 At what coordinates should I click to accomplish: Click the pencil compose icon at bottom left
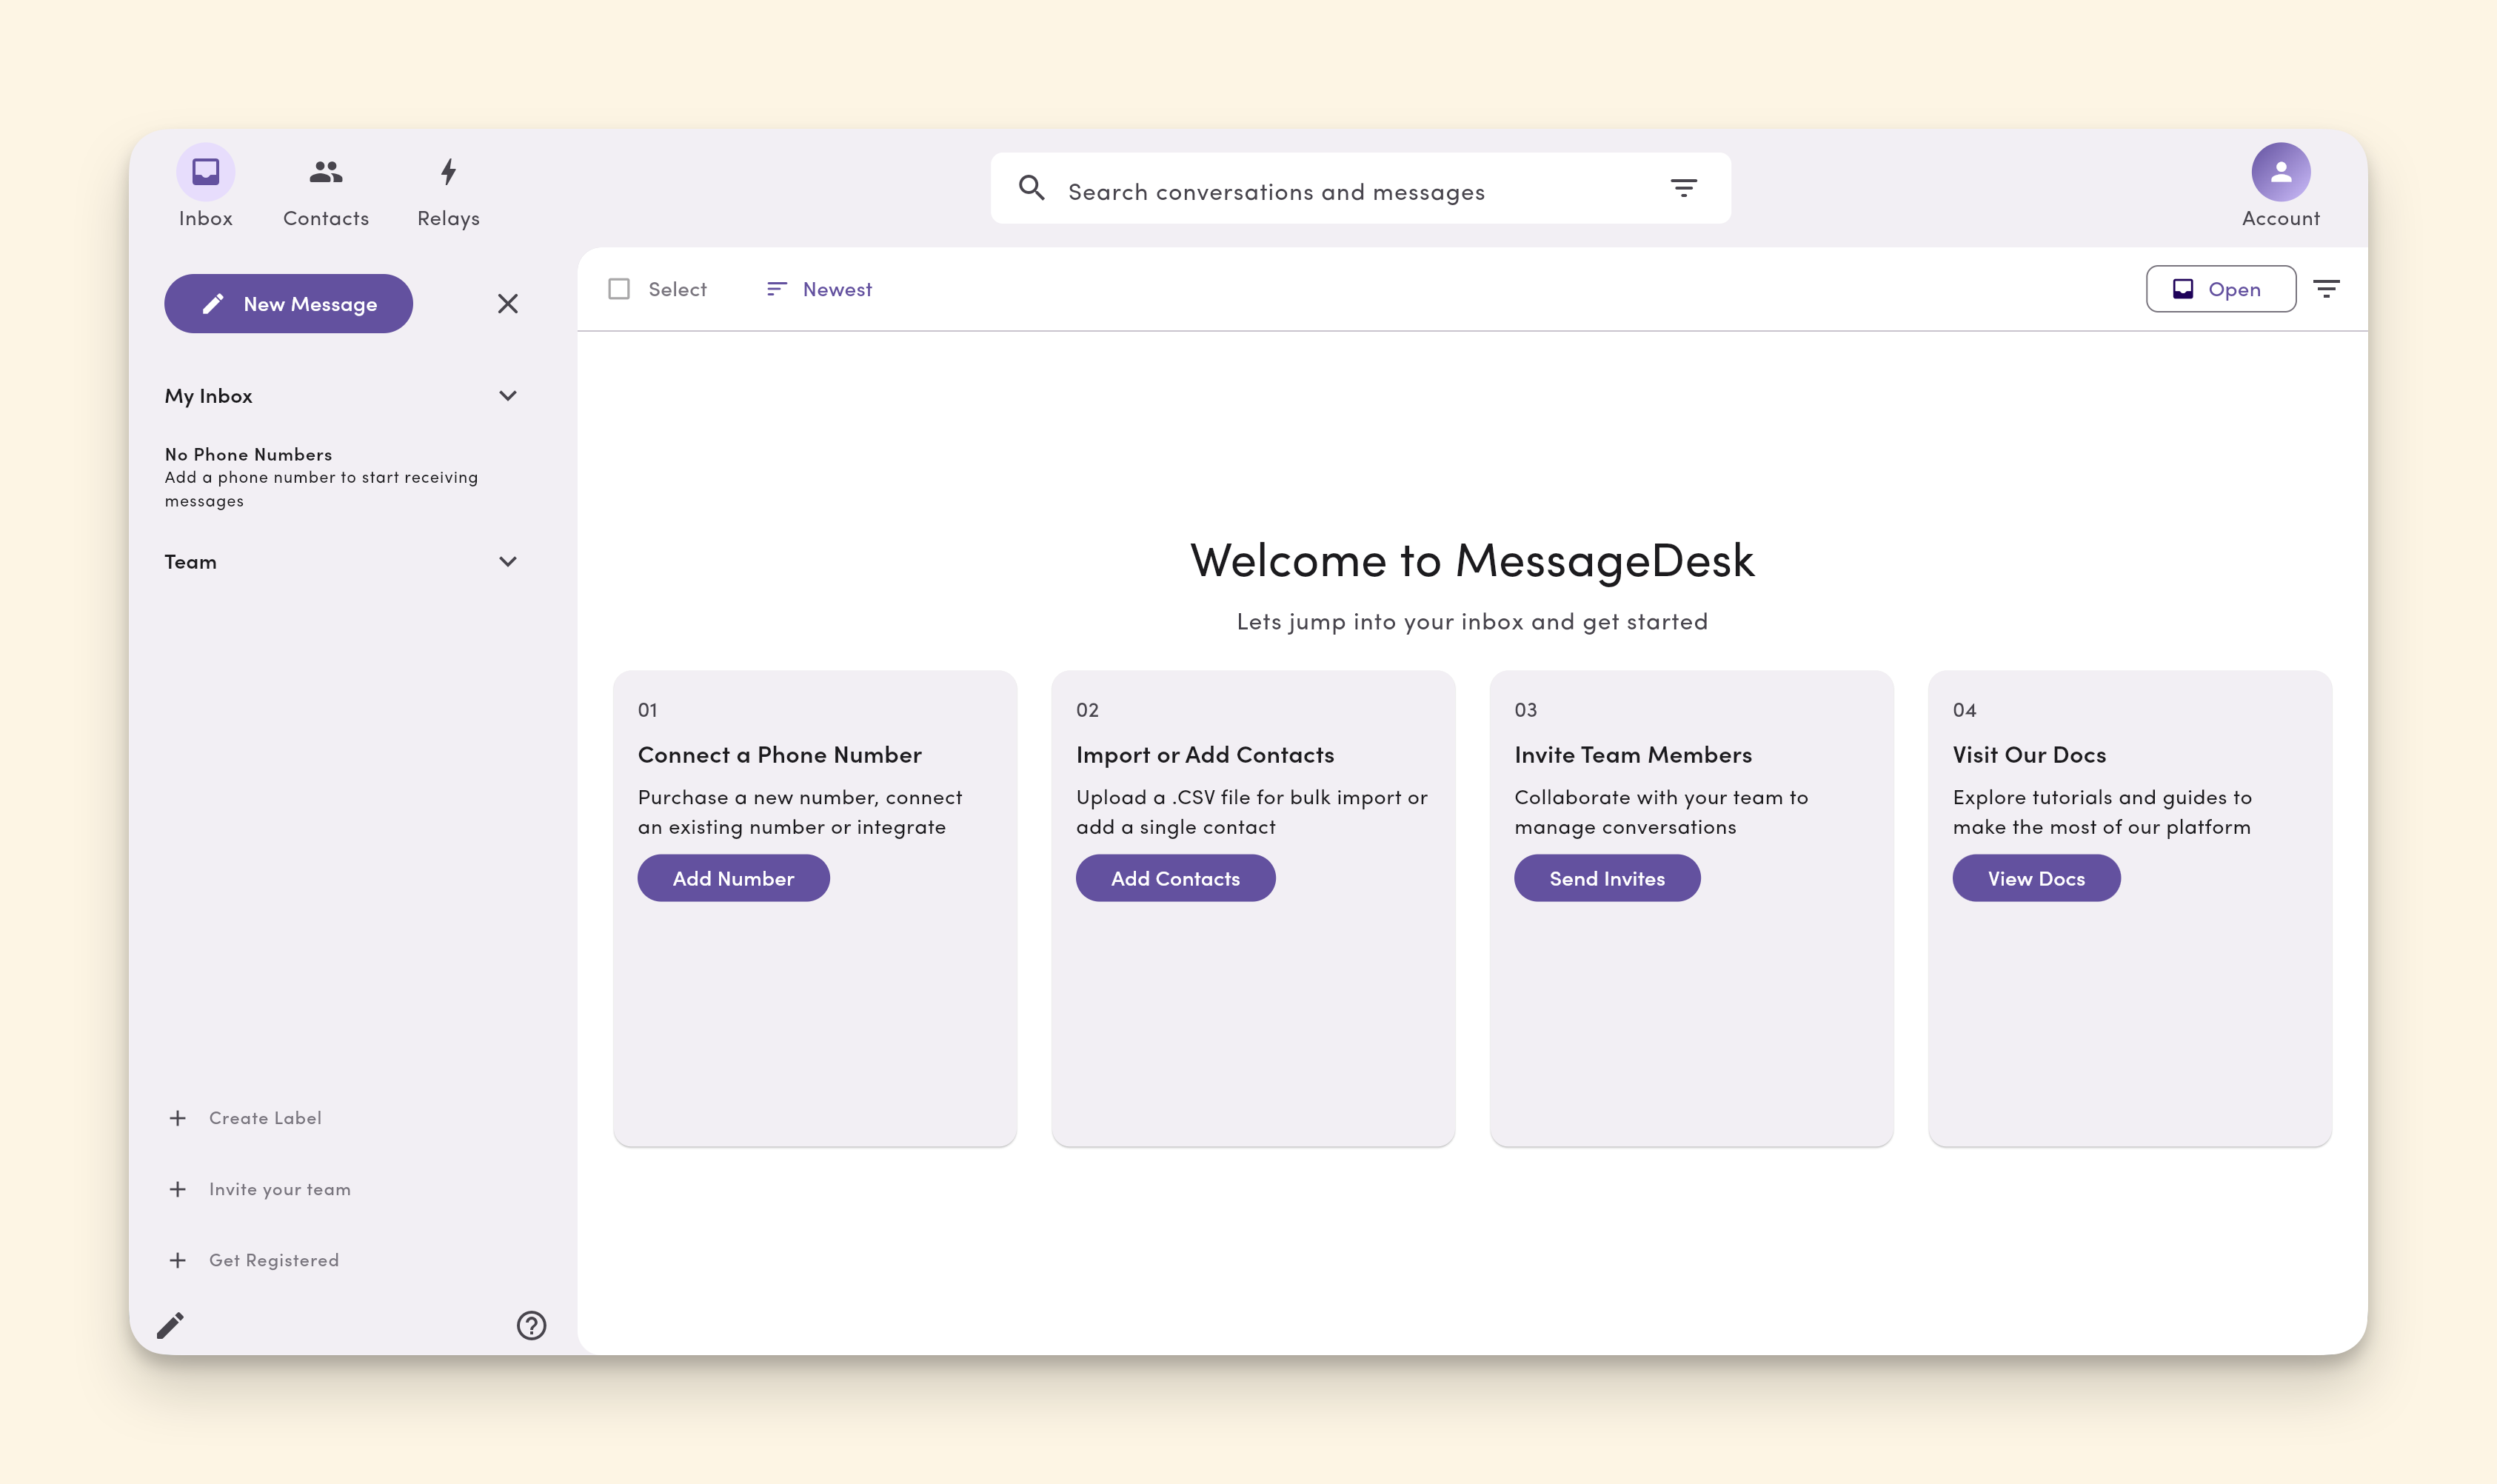(x=171, y=1324)
